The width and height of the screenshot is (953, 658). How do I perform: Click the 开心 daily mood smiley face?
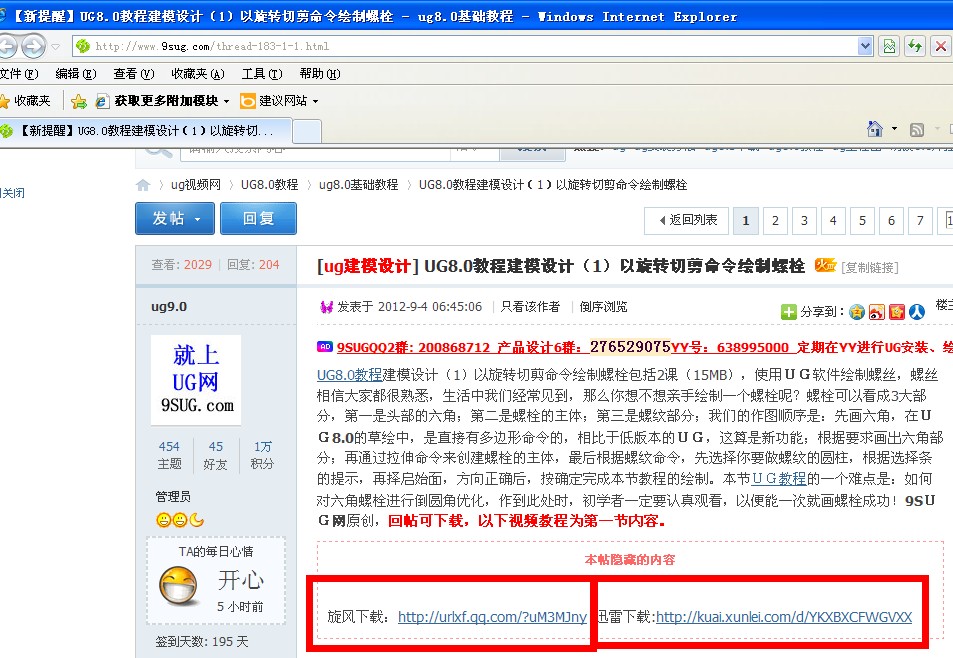click(179, 585)
